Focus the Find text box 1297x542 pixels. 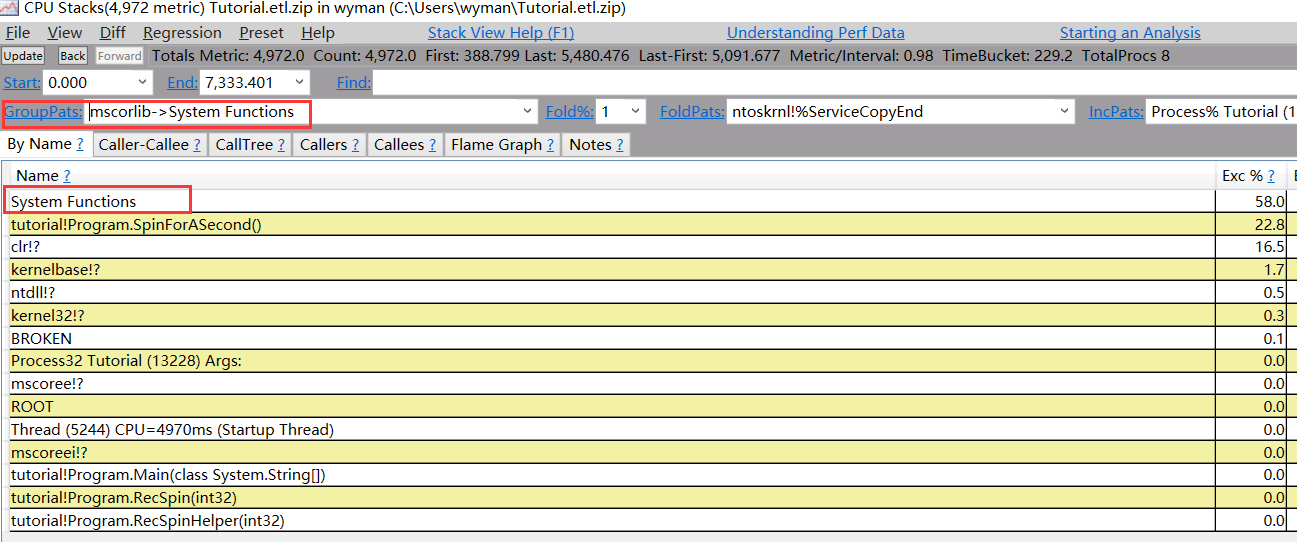coord(834,82)
